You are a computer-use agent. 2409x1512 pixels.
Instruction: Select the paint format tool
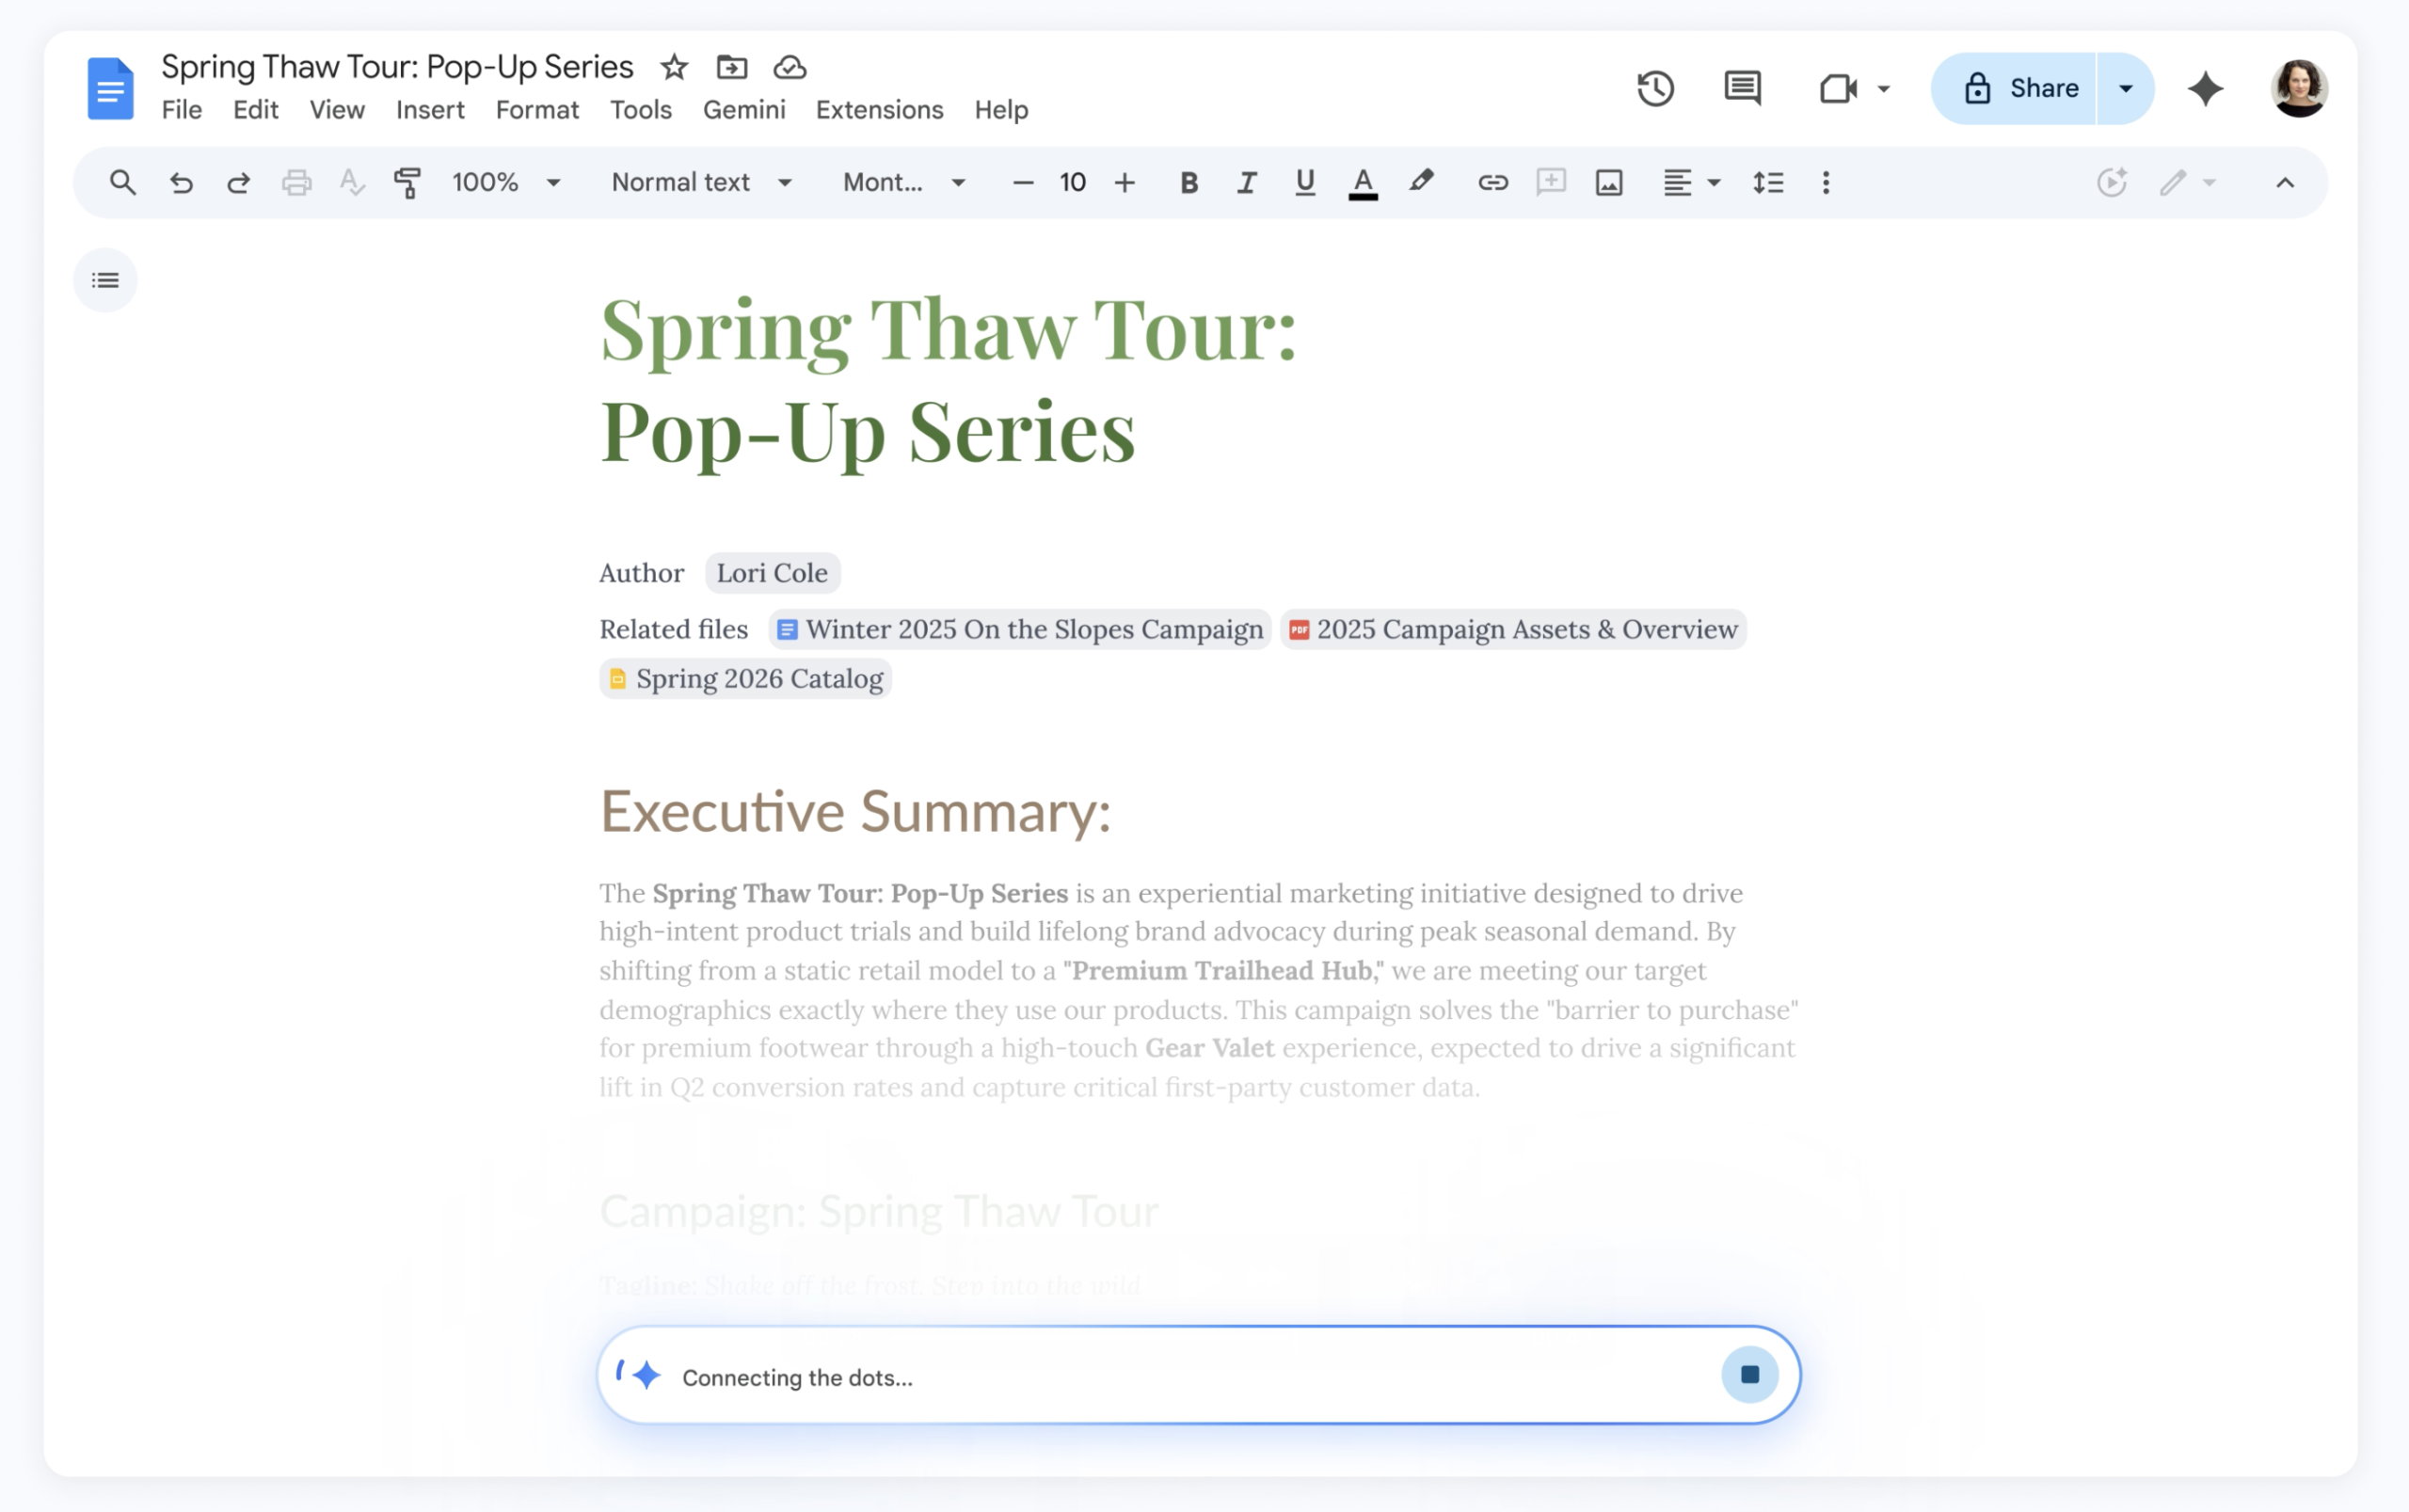click(408, 182)
